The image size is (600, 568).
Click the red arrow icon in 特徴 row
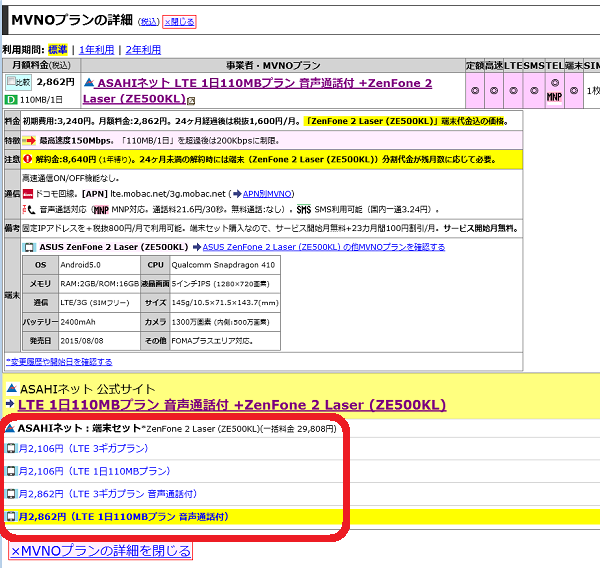coord(29,140)
